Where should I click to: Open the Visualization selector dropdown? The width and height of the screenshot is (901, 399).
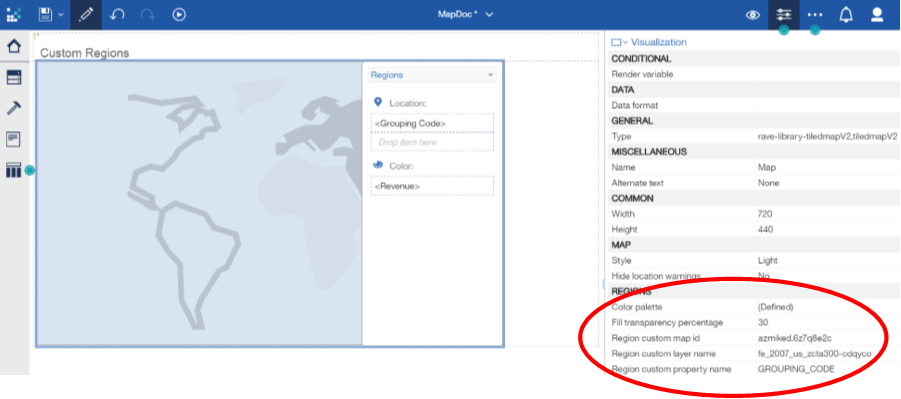pos(649,42)
